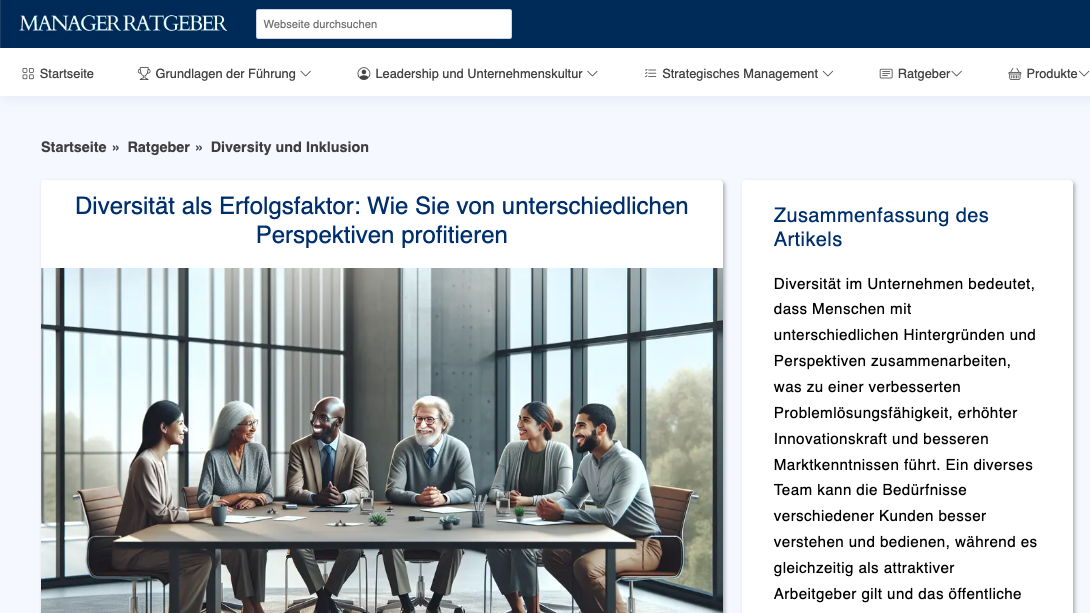
Task: Click the Webseite durchsuchen search field
Action: [x=384, y=24]
